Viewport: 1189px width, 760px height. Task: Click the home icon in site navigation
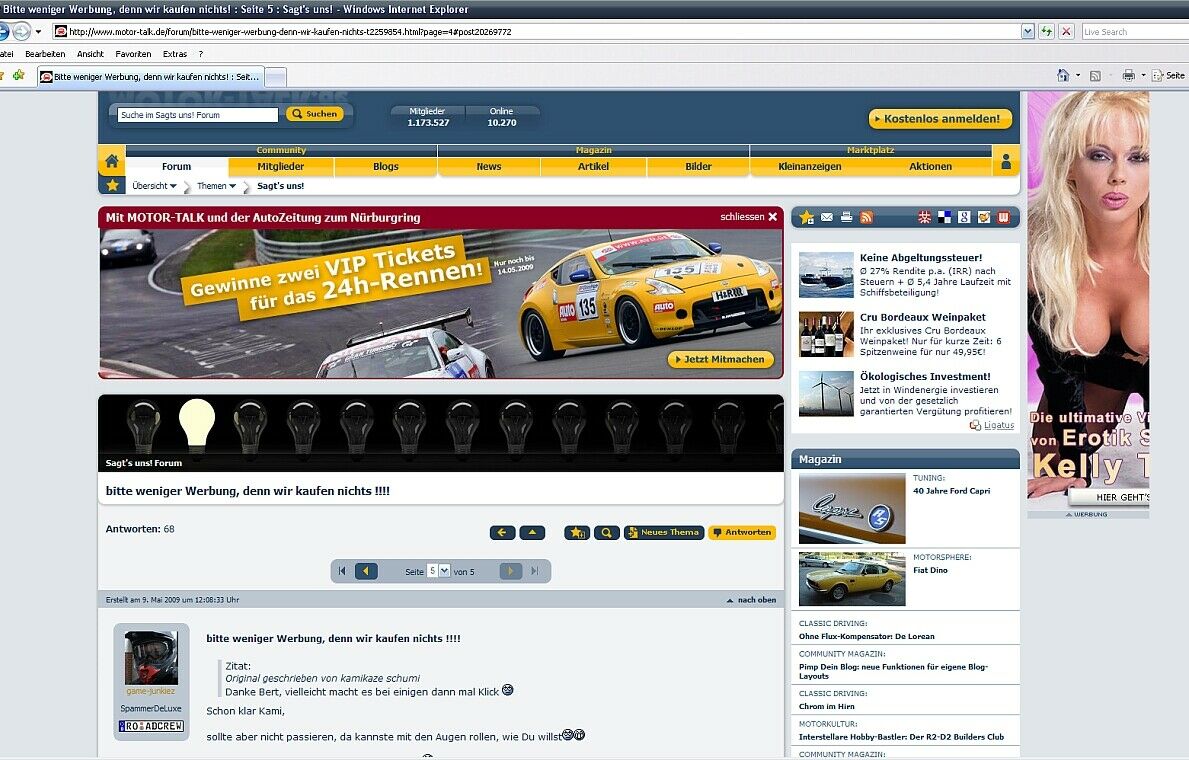pyautogui.click(x=111, y=161)
